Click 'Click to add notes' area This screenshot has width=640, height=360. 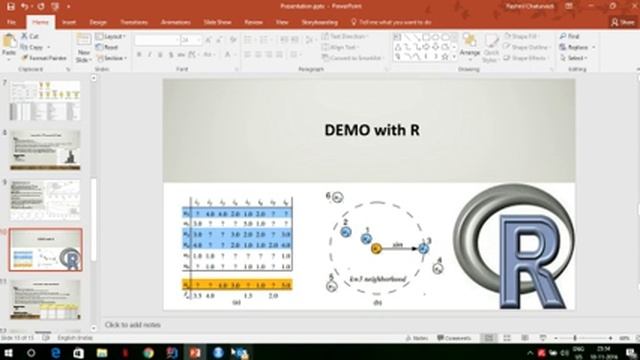pos(133,325)
